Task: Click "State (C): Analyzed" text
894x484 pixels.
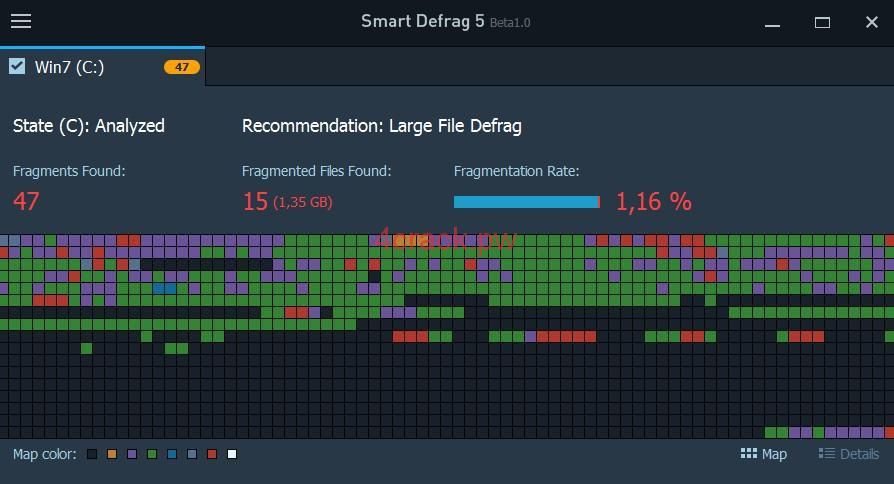Action: click(88, 126)
